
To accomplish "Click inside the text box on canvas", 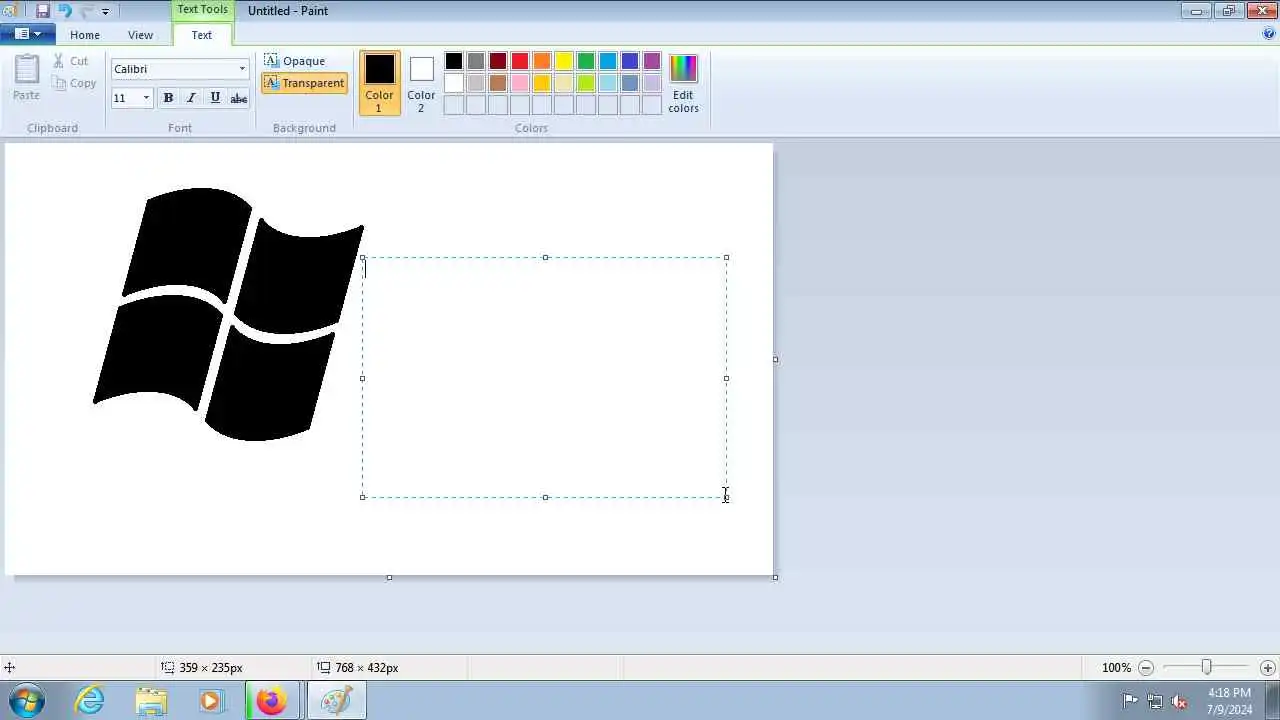I will pyautogui.click(x=545, y=378).
